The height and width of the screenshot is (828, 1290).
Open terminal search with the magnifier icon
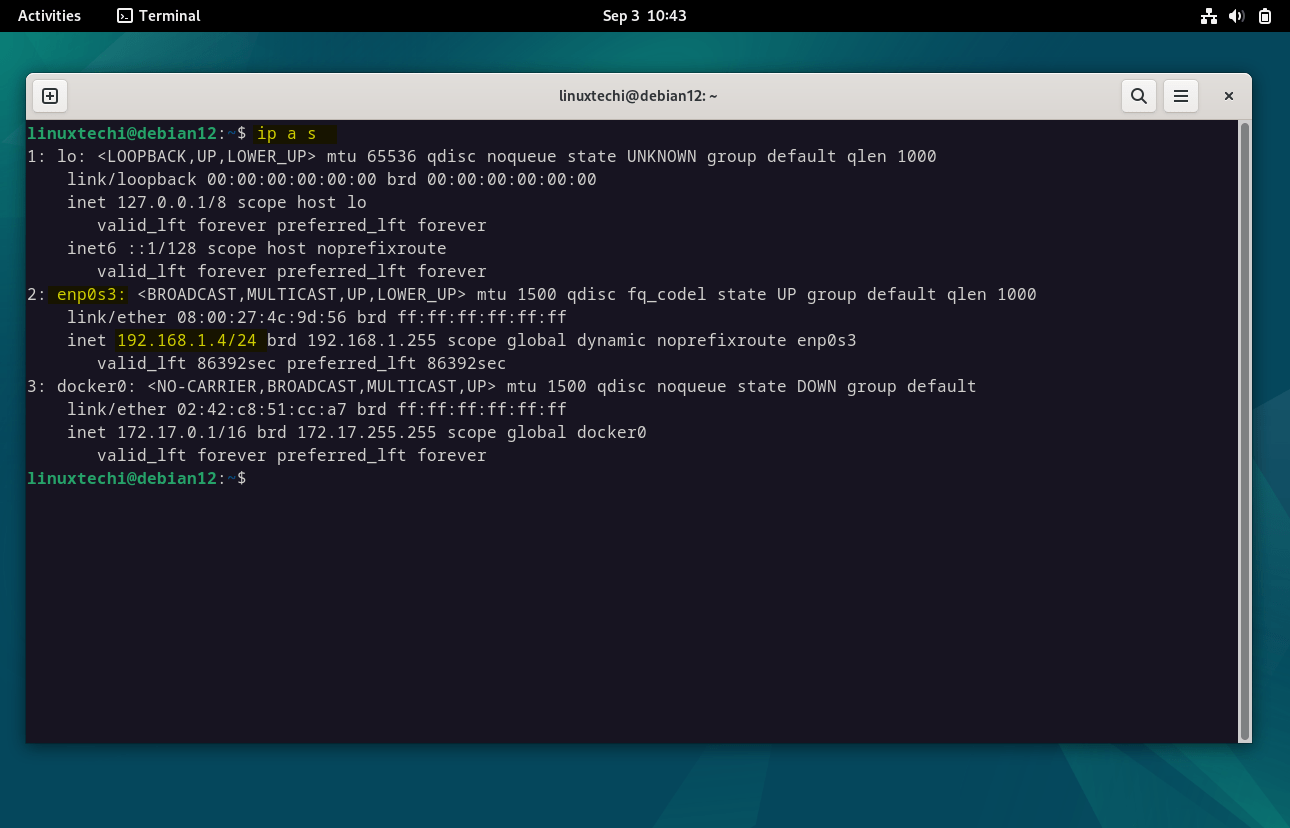click(1138, 96)
